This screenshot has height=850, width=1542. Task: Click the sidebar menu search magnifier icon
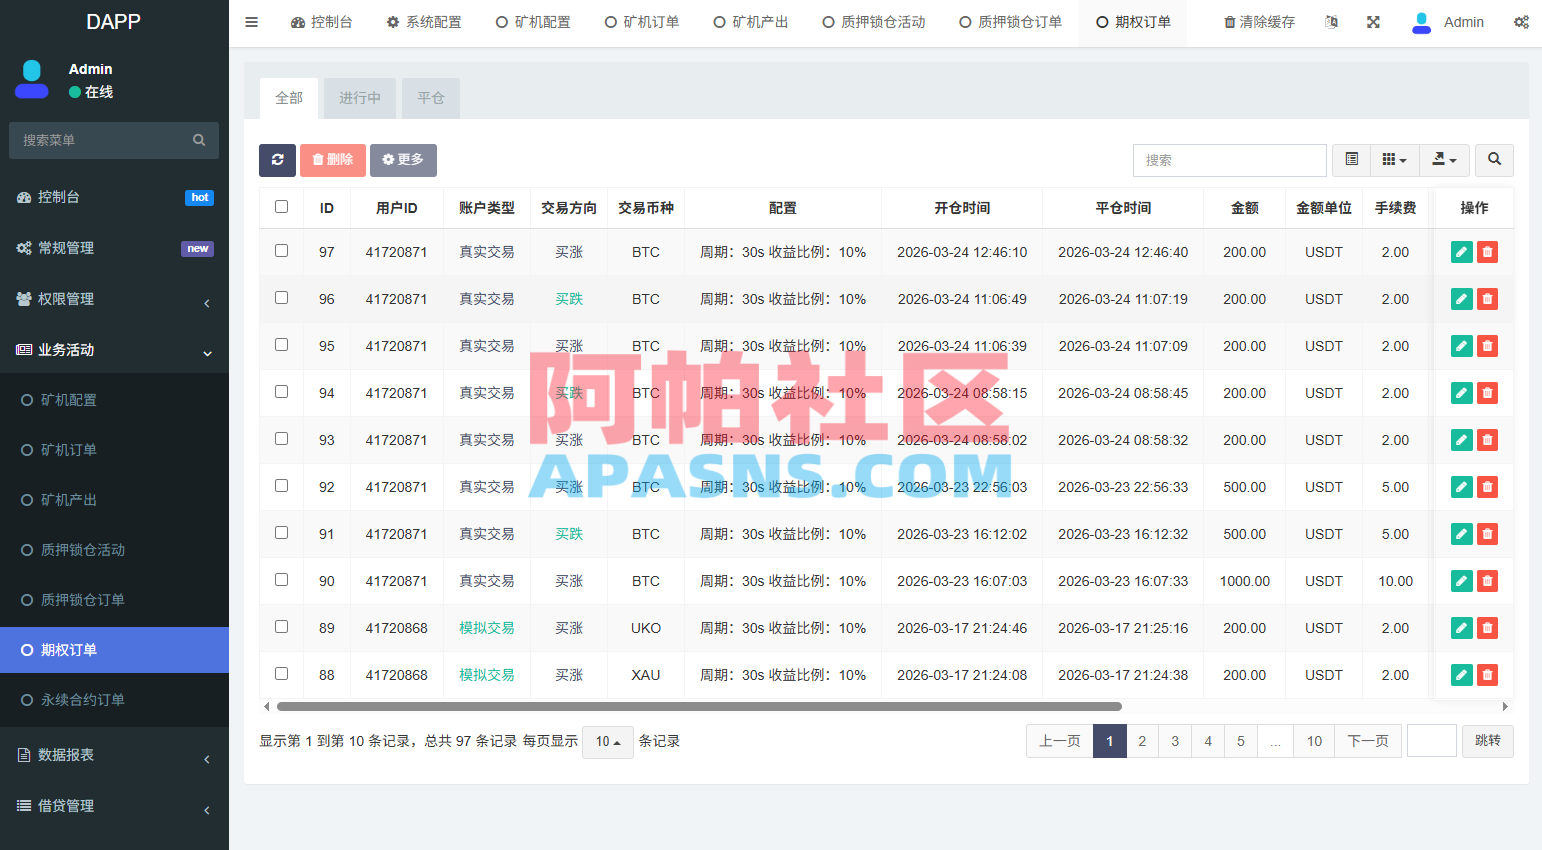tap(199, 140)
